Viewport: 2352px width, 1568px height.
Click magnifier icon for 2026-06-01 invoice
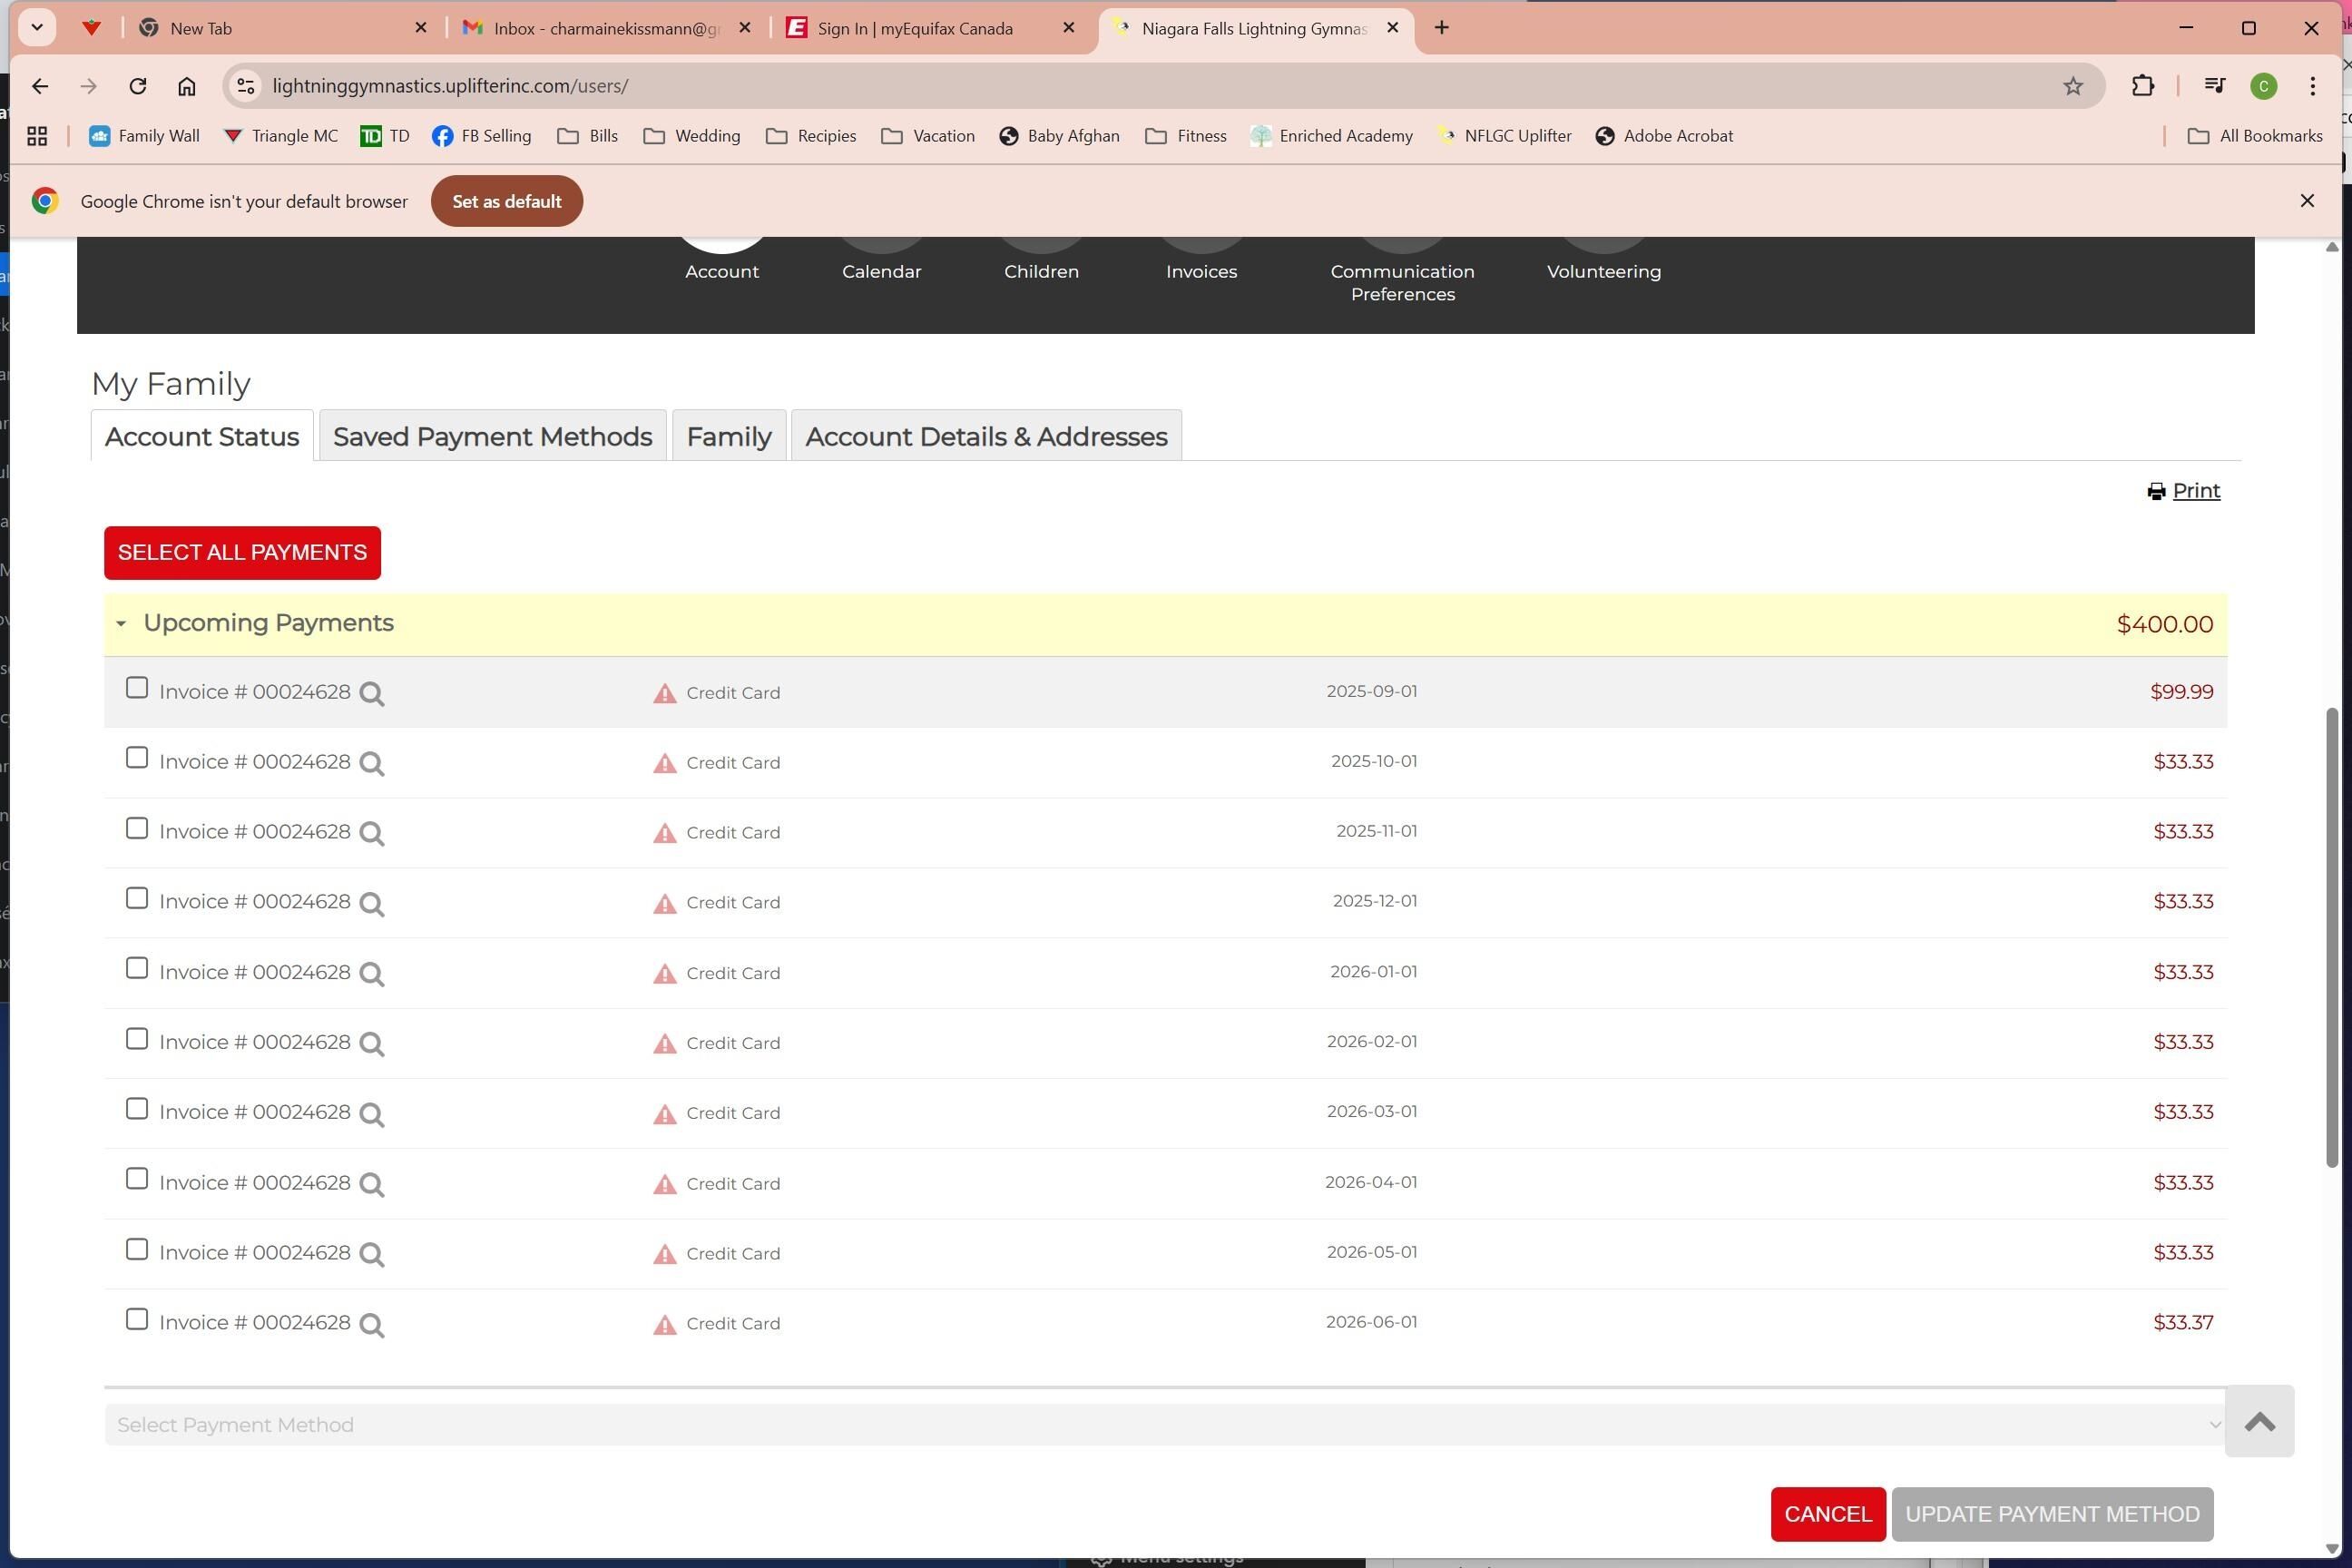click(x=371, y=1324)
